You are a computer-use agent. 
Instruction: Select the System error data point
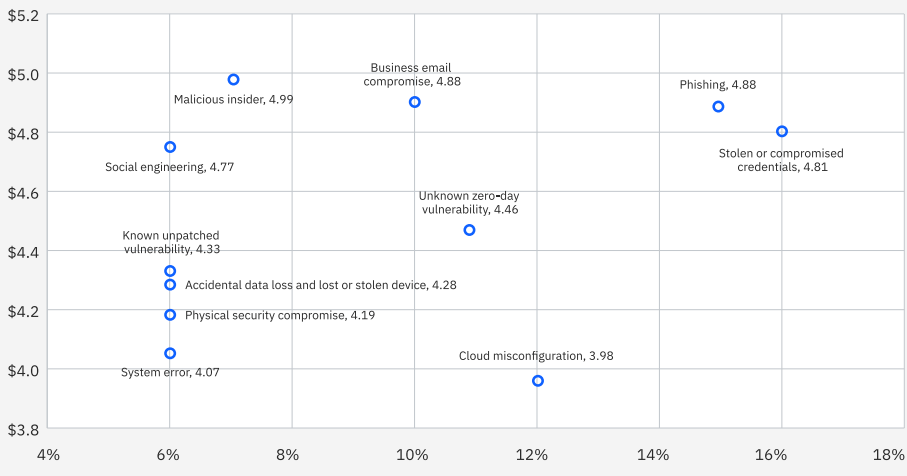[x=170, y=353]
